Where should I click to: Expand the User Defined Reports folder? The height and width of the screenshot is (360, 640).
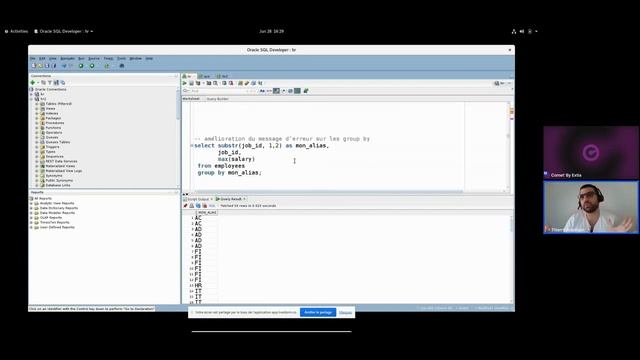pyautogui.click(x=31, y=227)
